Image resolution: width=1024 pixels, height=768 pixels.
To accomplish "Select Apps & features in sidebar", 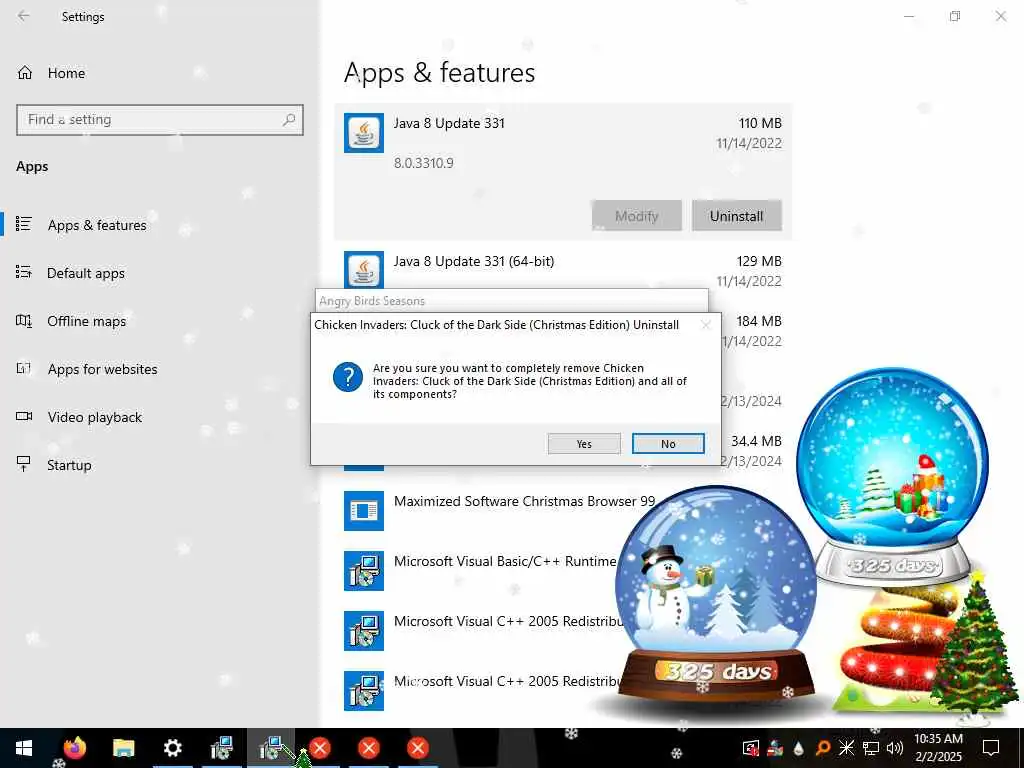I will 97,225.
